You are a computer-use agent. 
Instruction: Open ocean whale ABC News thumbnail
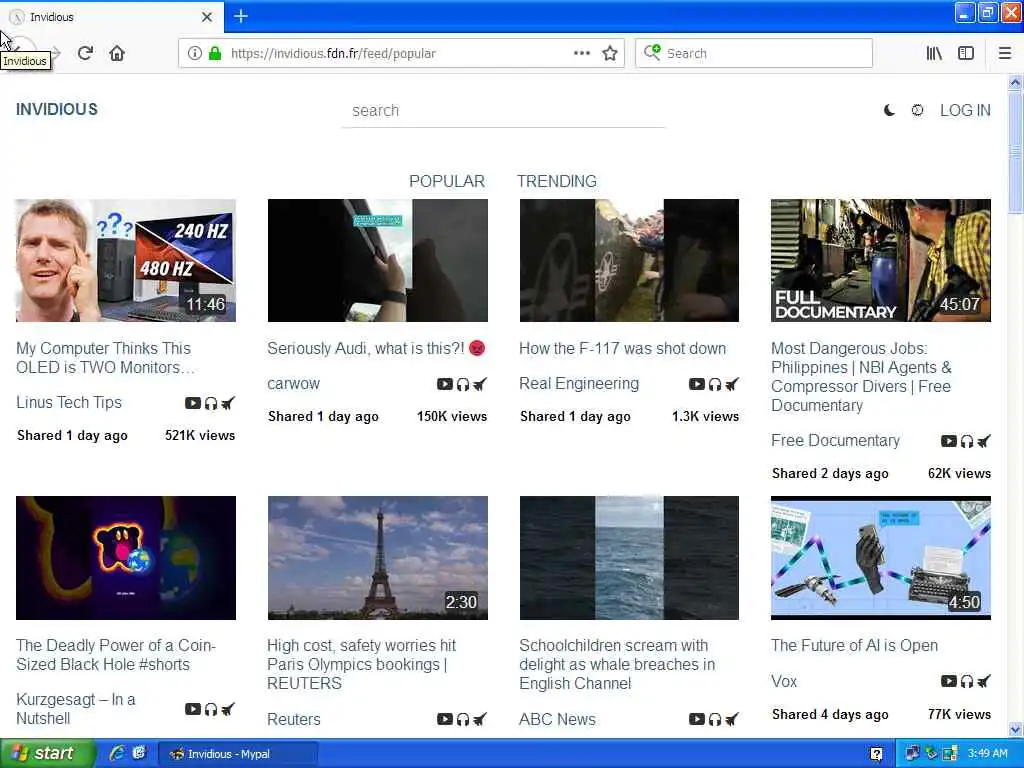coord(629,558)
